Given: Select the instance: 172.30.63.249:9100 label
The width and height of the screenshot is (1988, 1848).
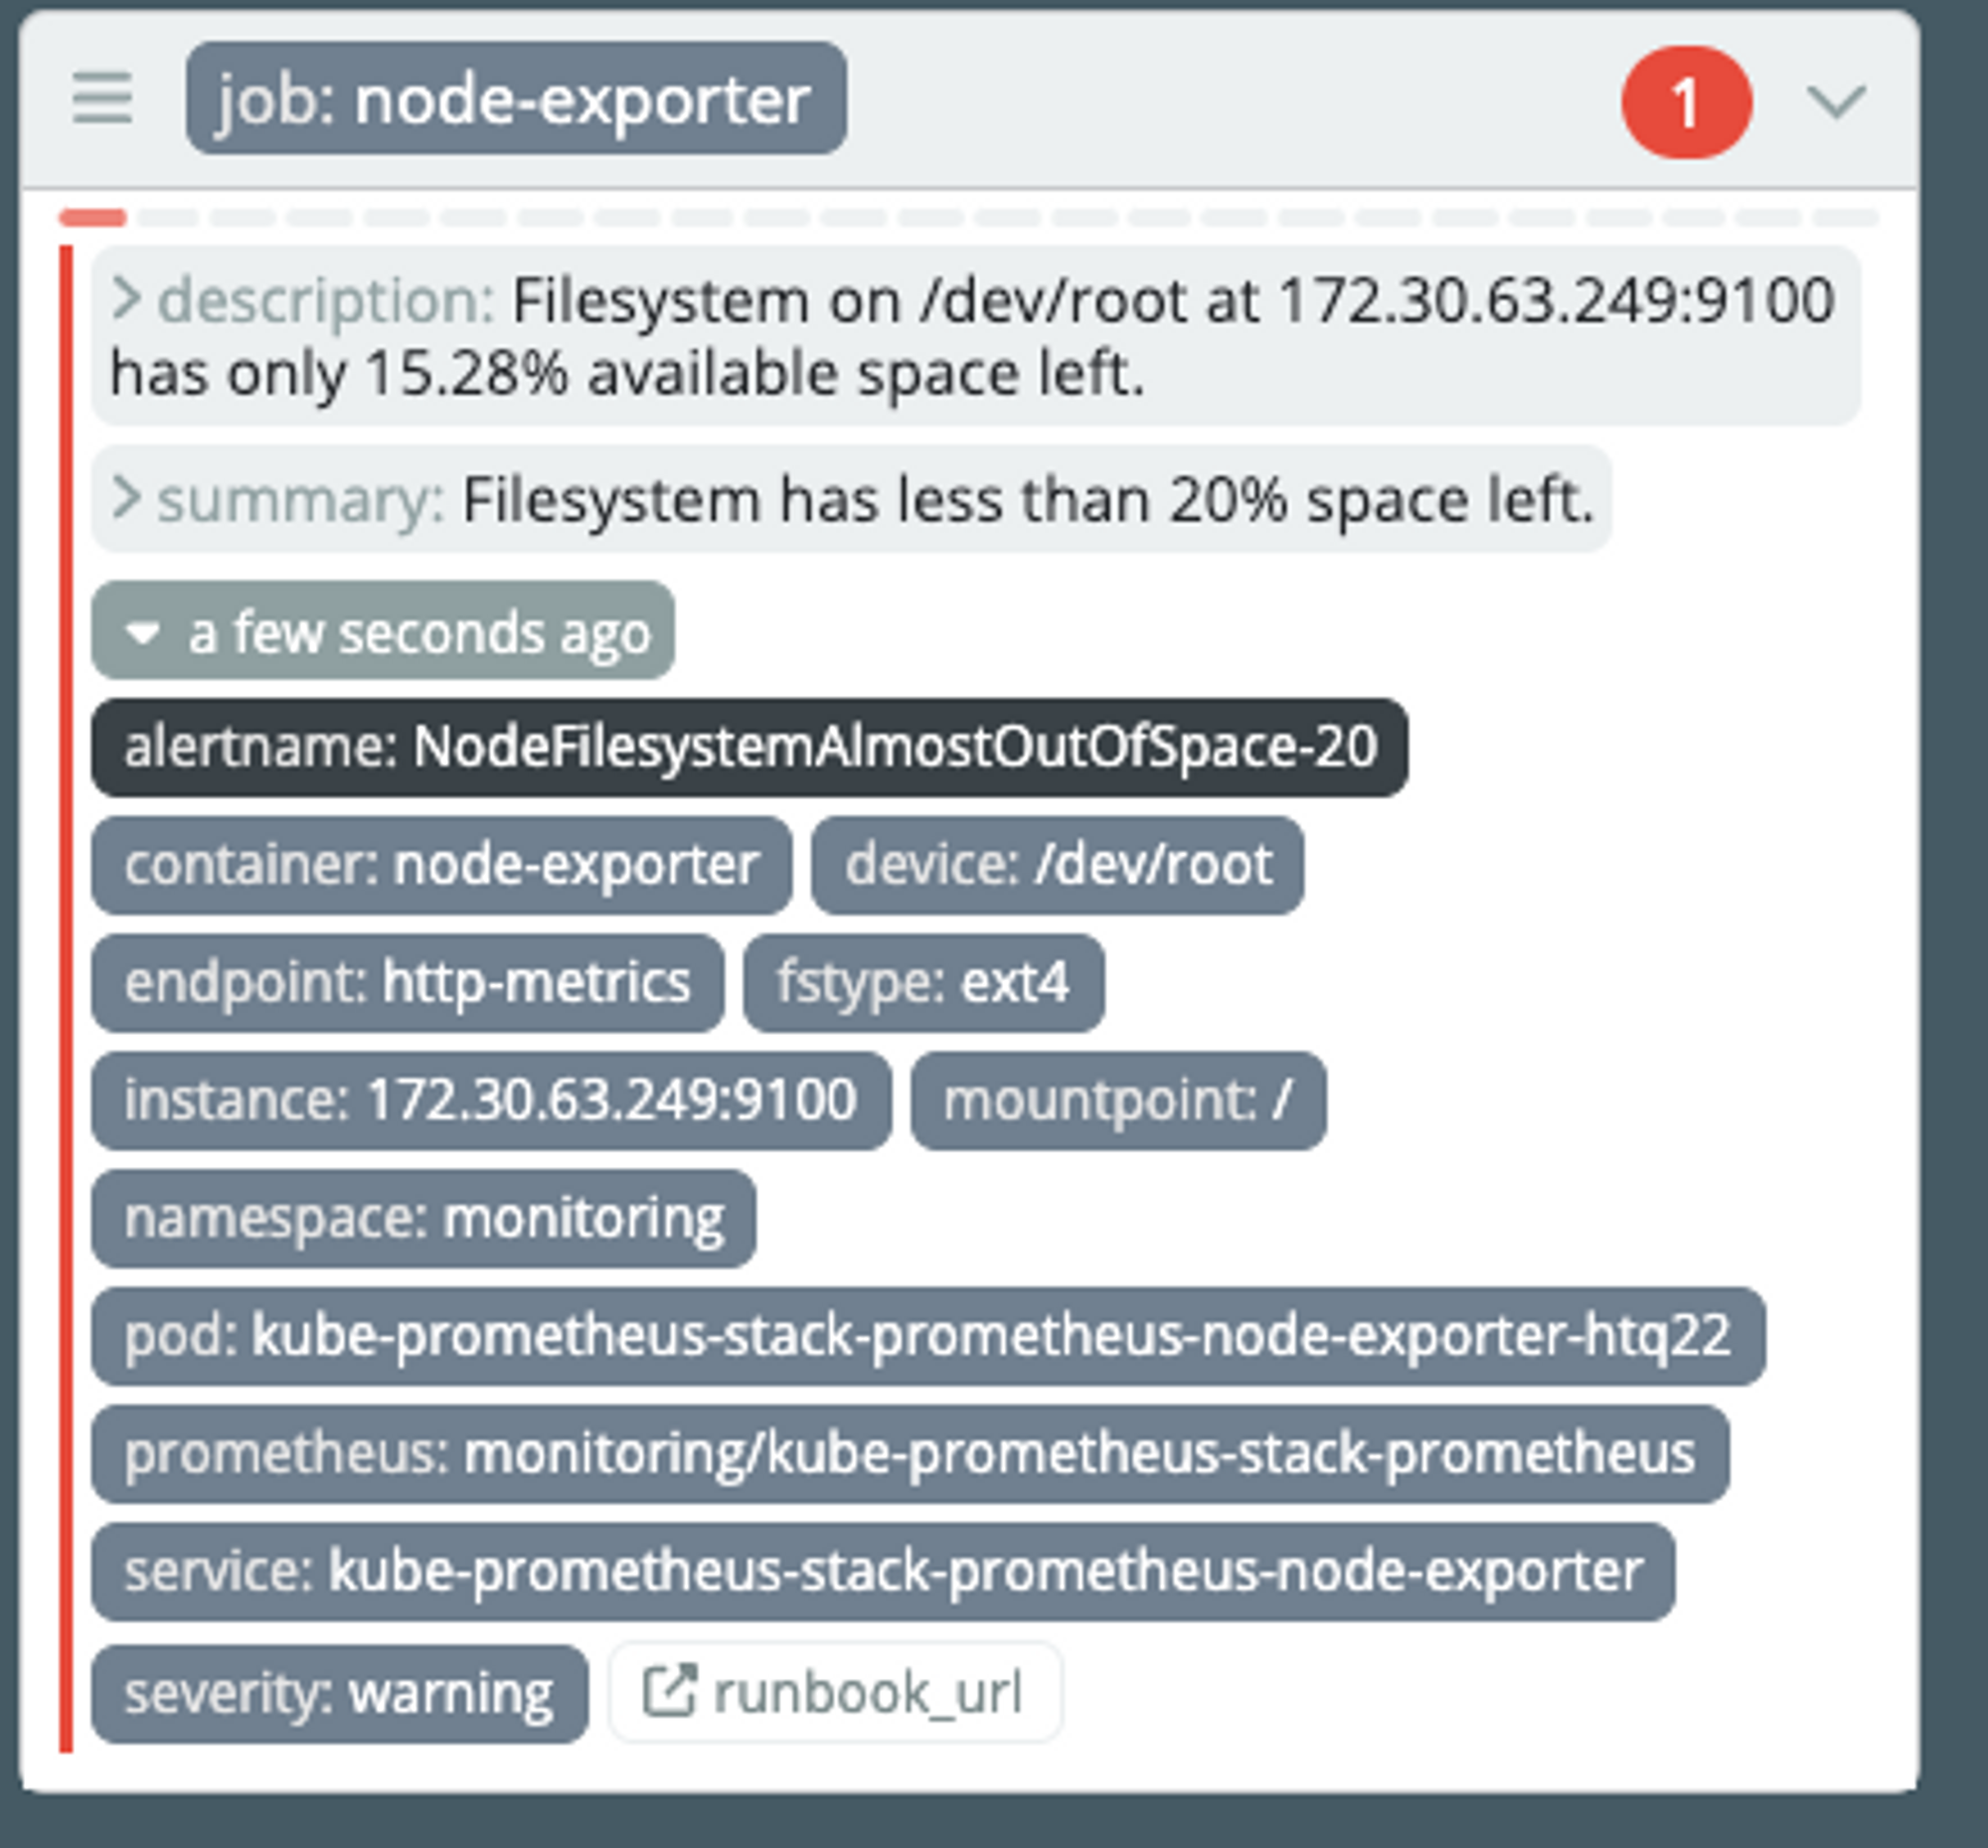Looking at the screenshot, I should [491, 1100].
